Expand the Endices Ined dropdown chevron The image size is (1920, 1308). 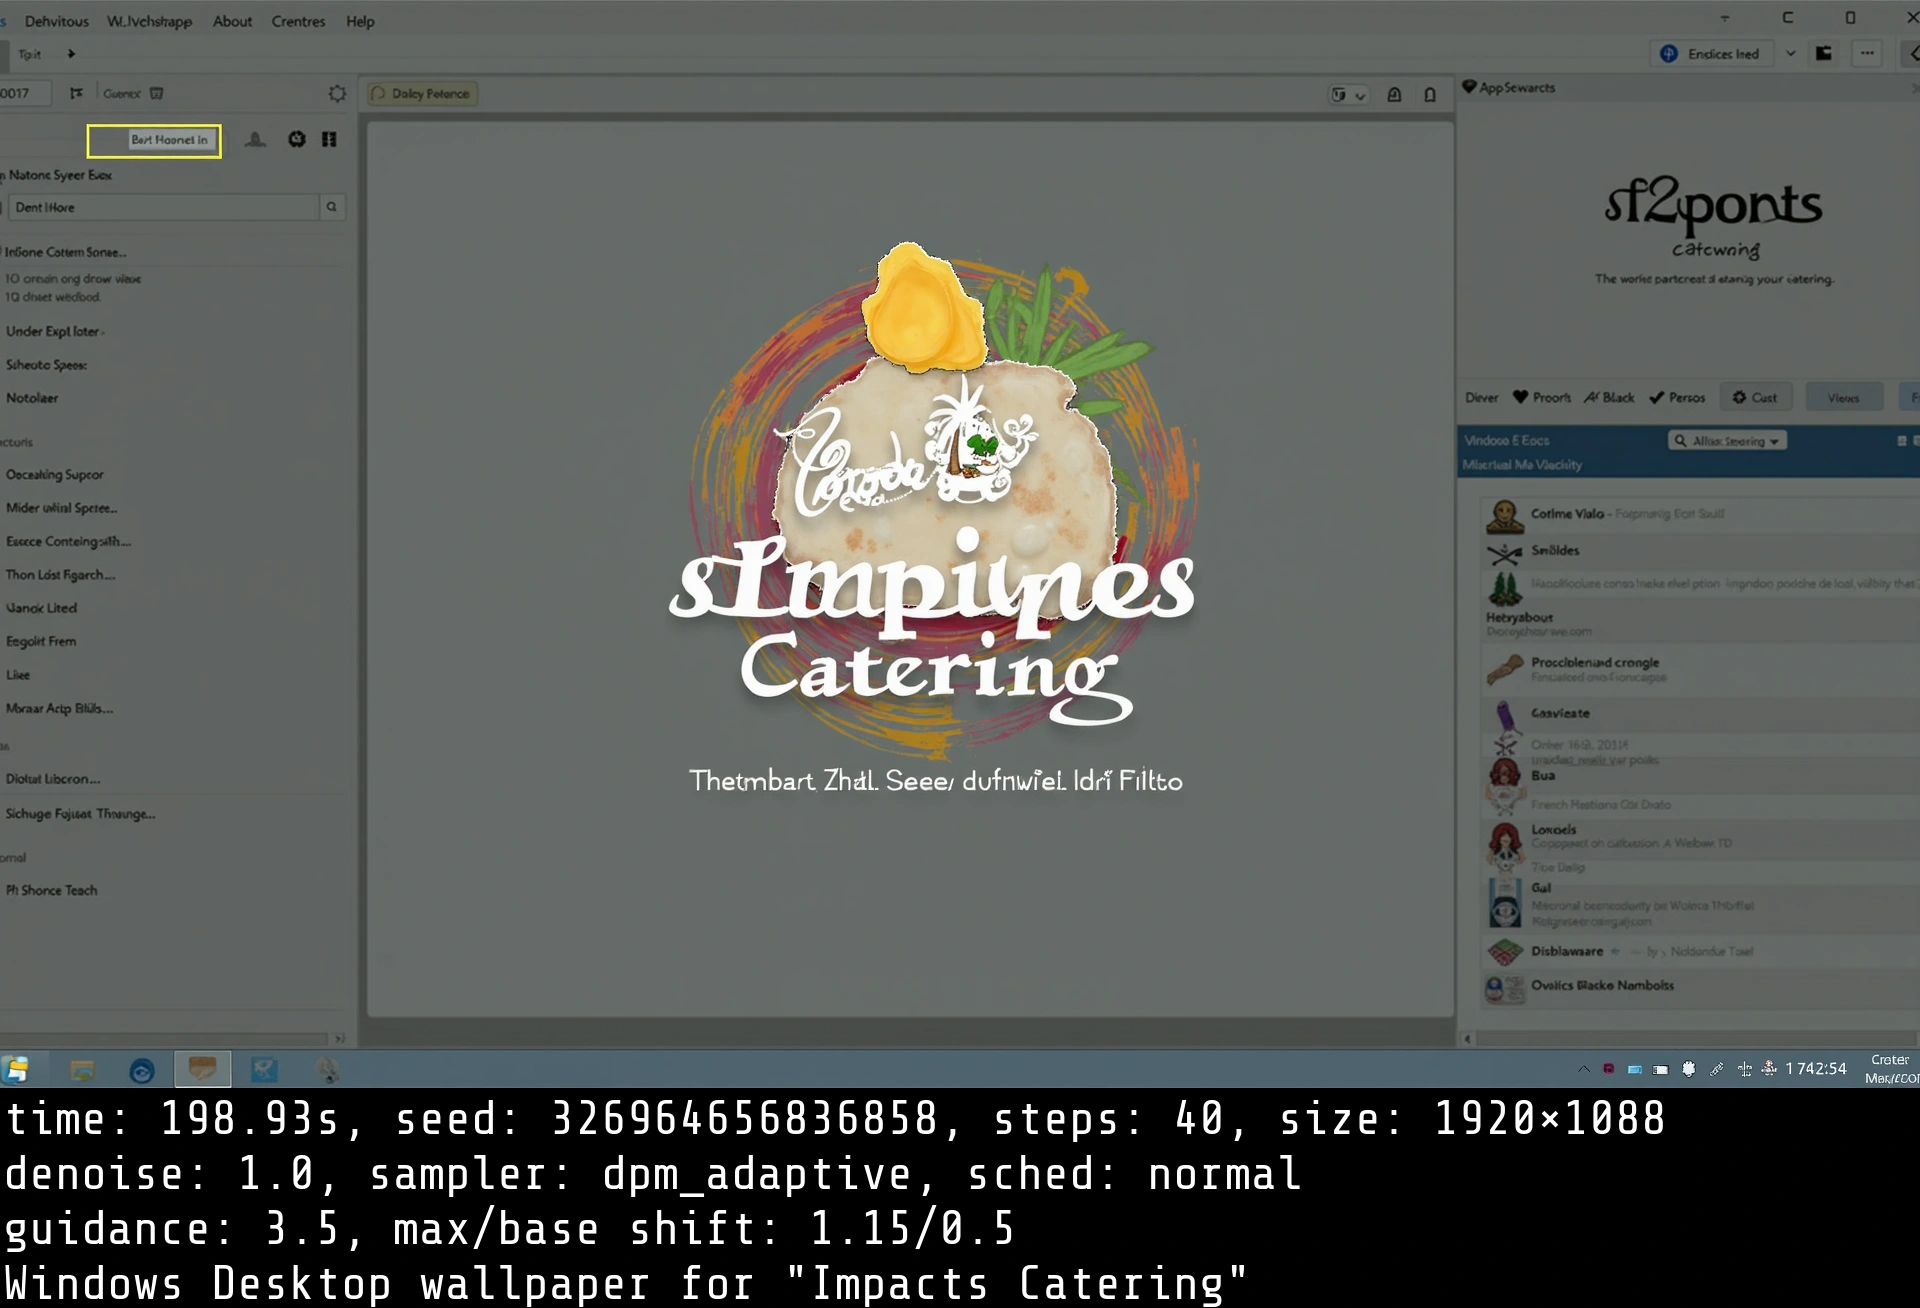point(1790,53)
